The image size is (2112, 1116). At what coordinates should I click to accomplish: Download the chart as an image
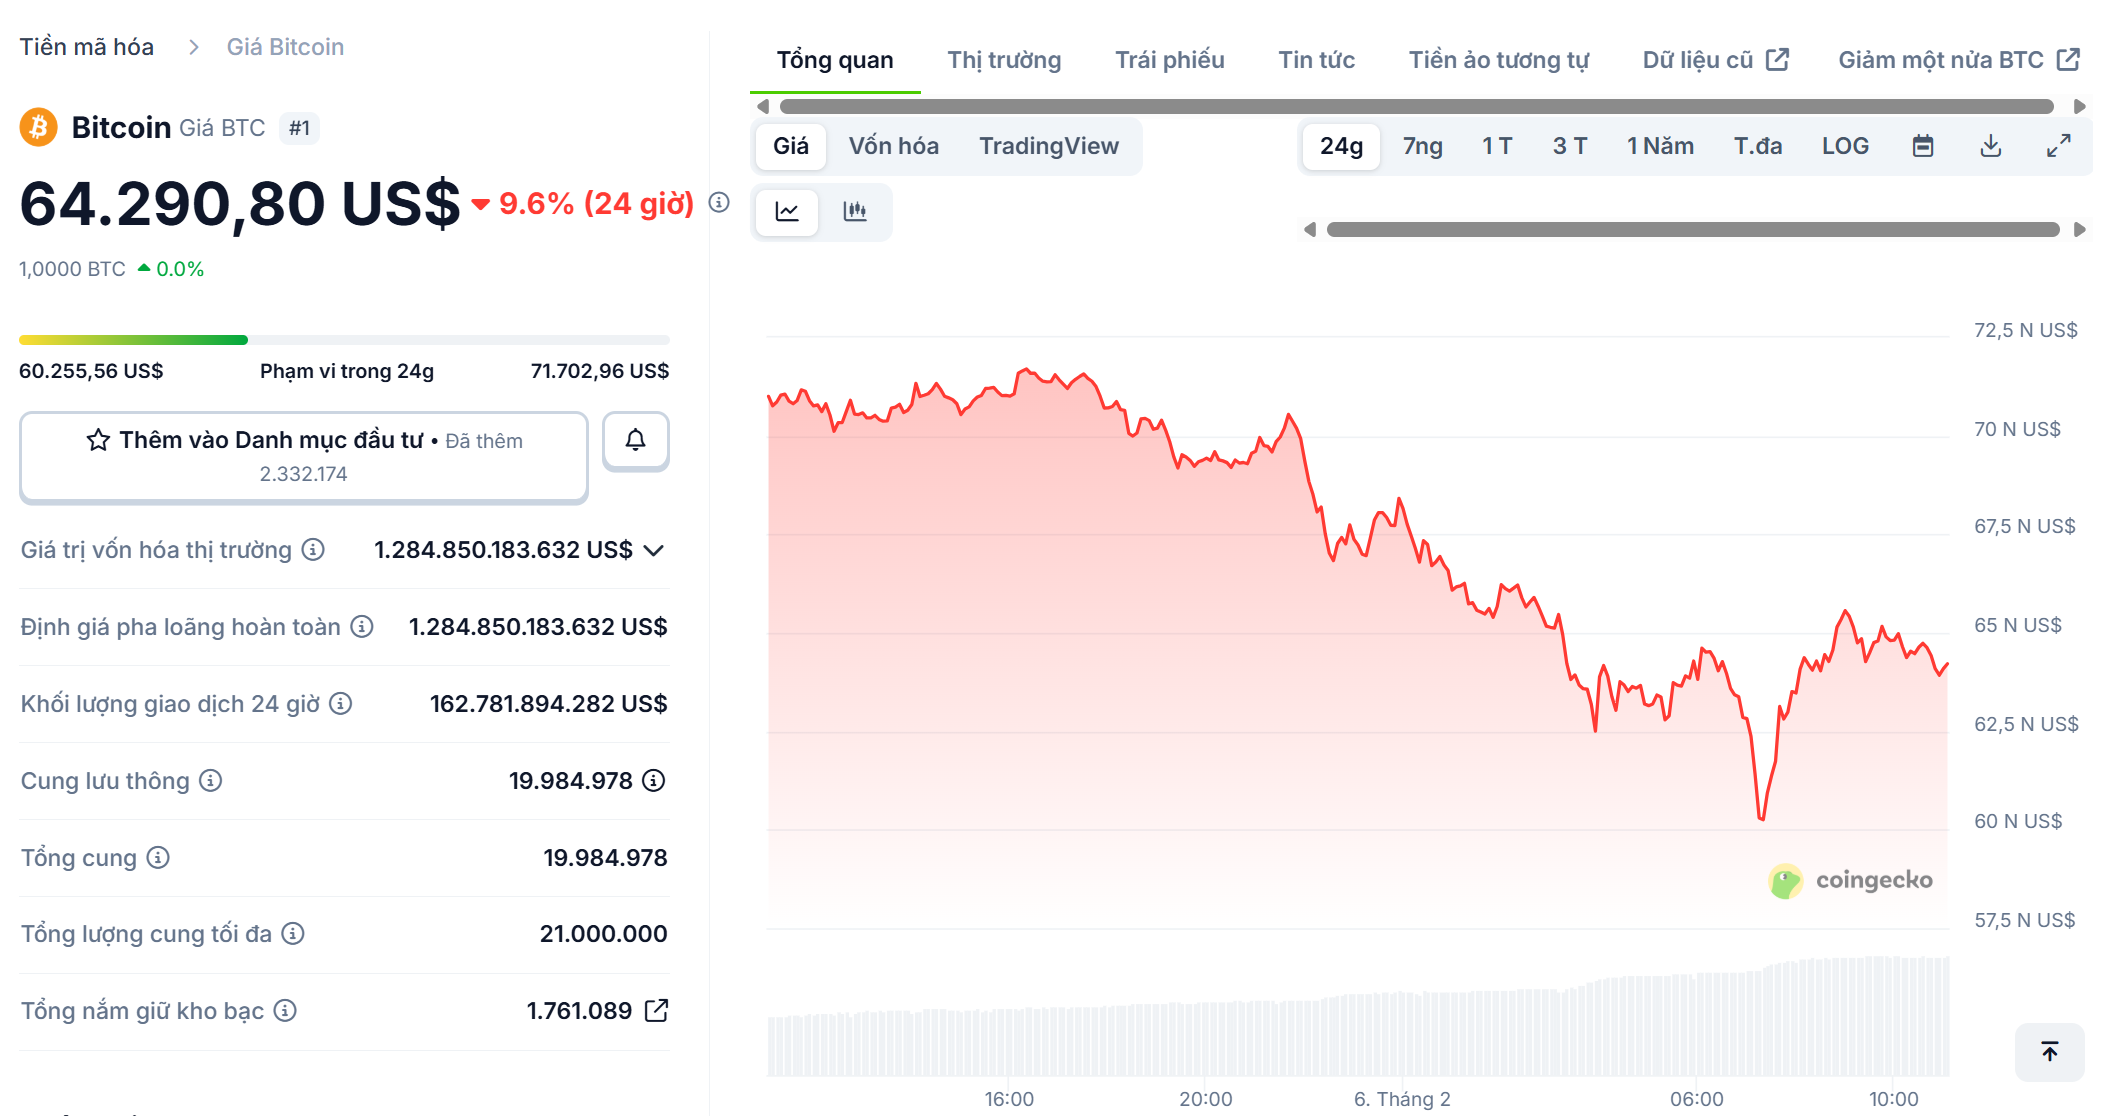[x=1991, y=145]
